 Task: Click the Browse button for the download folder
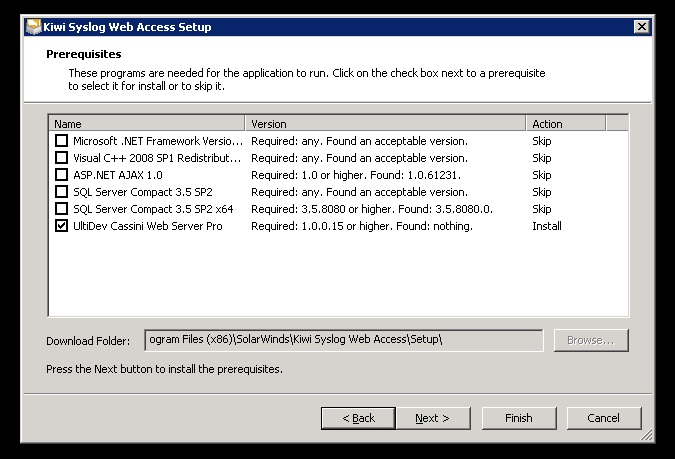point(591,340)
